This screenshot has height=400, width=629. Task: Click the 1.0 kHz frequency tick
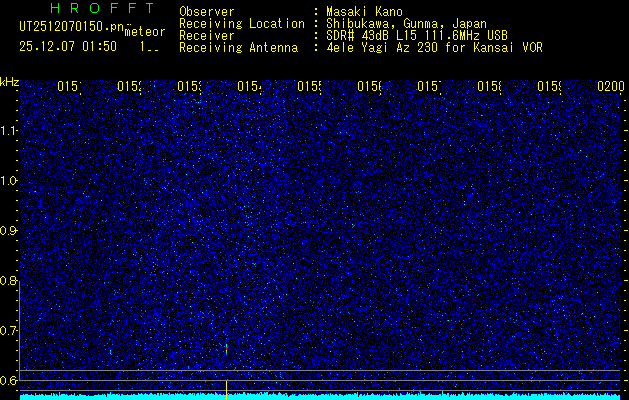point(9,181)
